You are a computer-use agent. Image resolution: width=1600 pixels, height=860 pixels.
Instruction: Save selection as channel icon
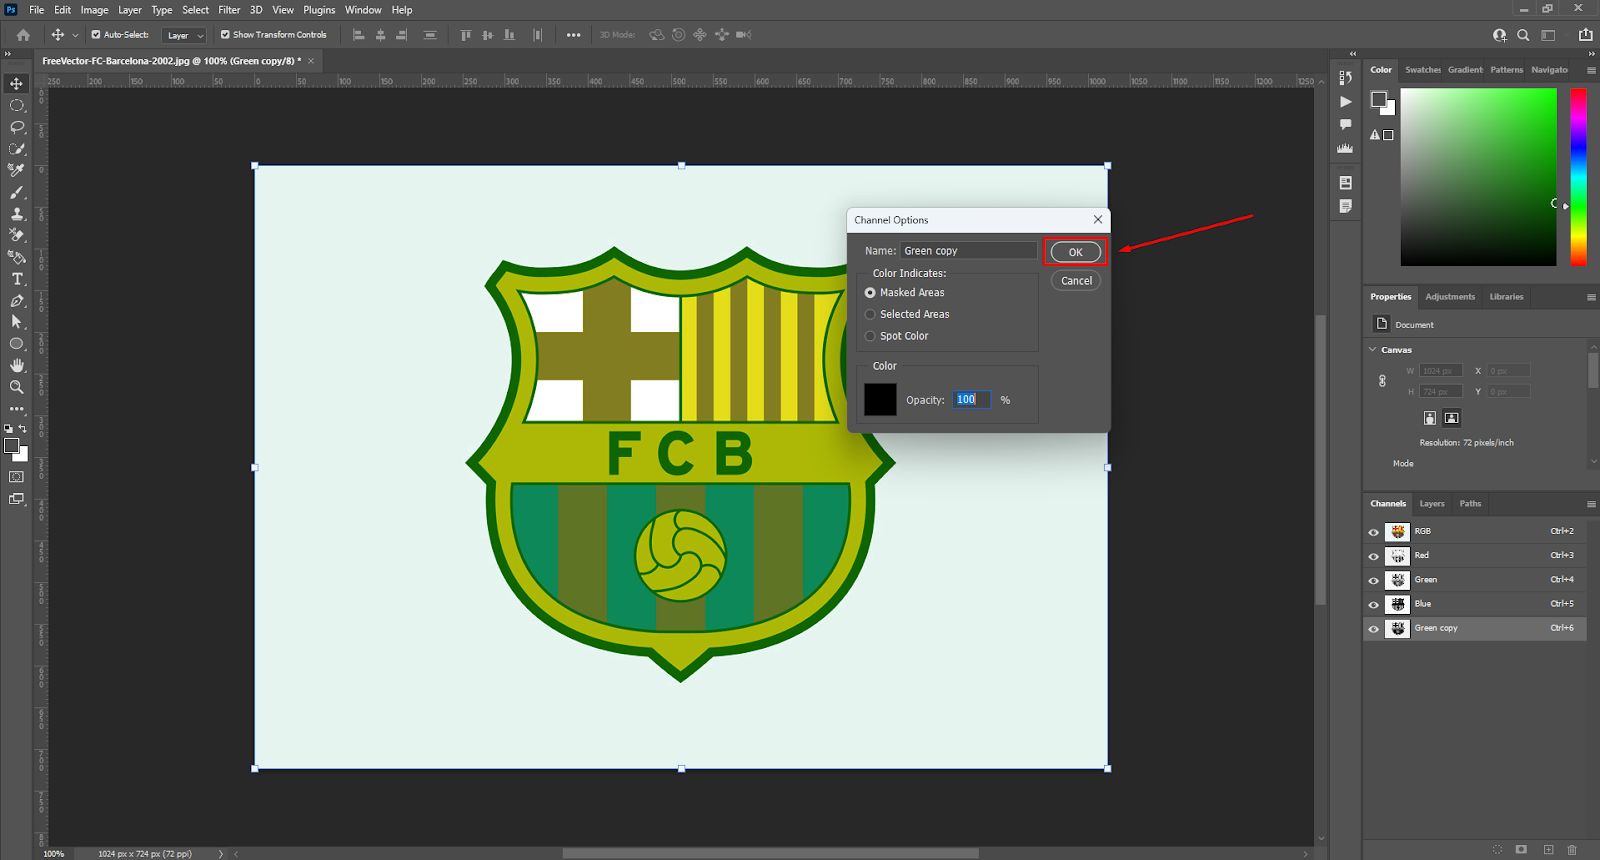tap(1521, 850)
